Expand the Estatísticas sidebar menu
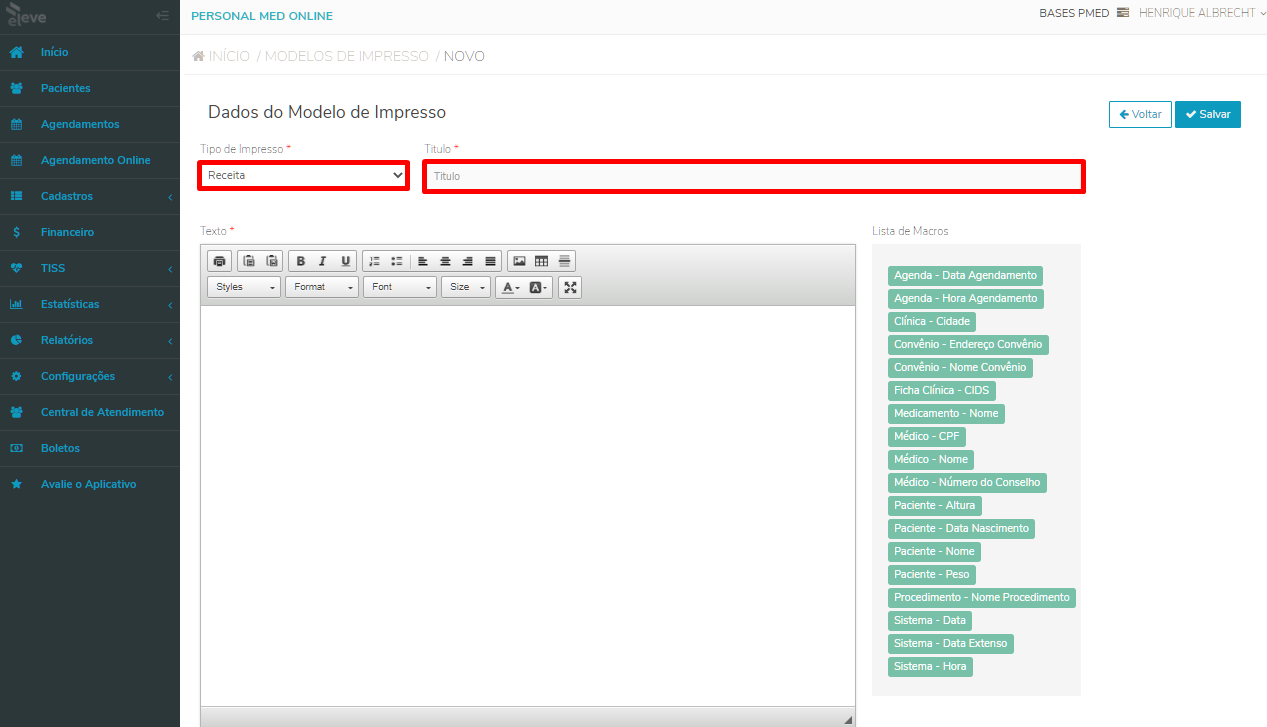Viewport: 1267px width, 727px height. pos(90,304)
